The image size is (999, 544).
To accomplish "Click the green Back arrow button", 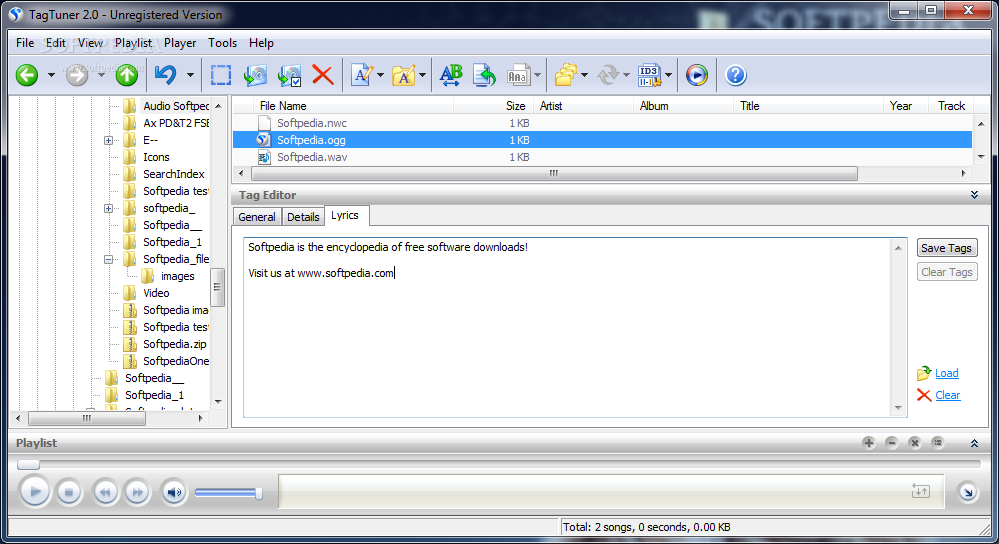I will tap(27, 75).
